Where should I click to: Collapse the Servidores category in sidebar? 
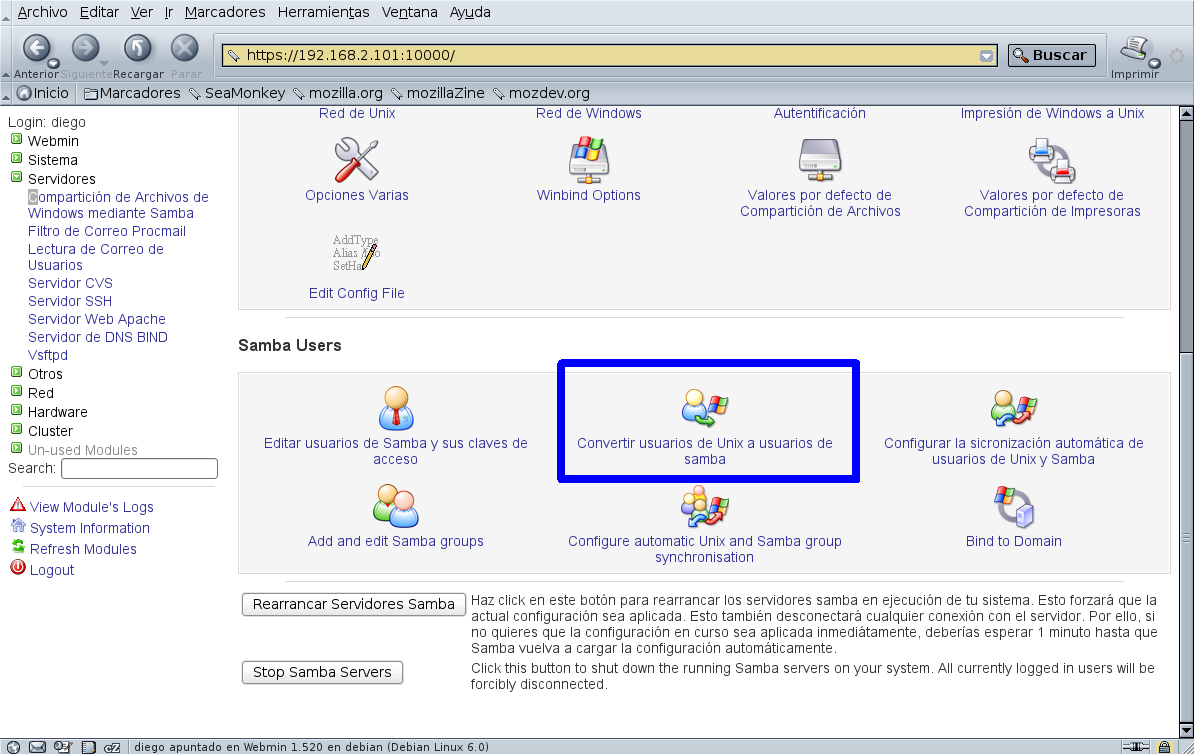(x=17, y=177)
